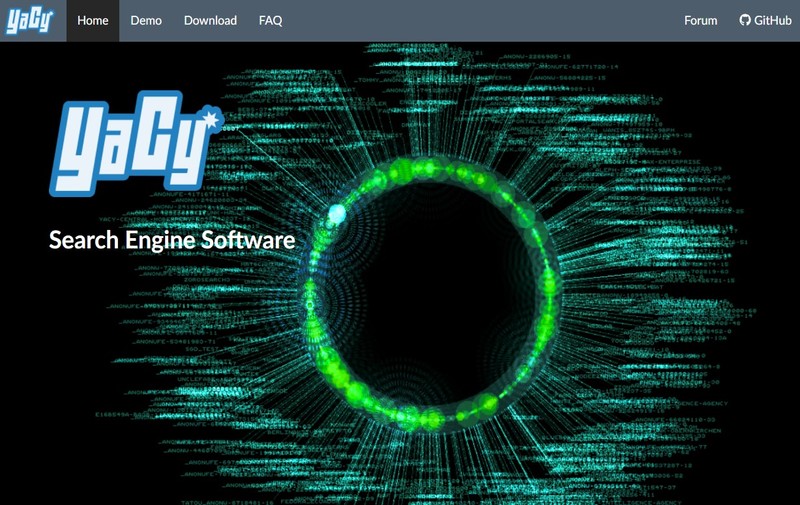Visit the Forum link
The width and height of the screenshot is (800, 505).
click(x=701, y=20)
